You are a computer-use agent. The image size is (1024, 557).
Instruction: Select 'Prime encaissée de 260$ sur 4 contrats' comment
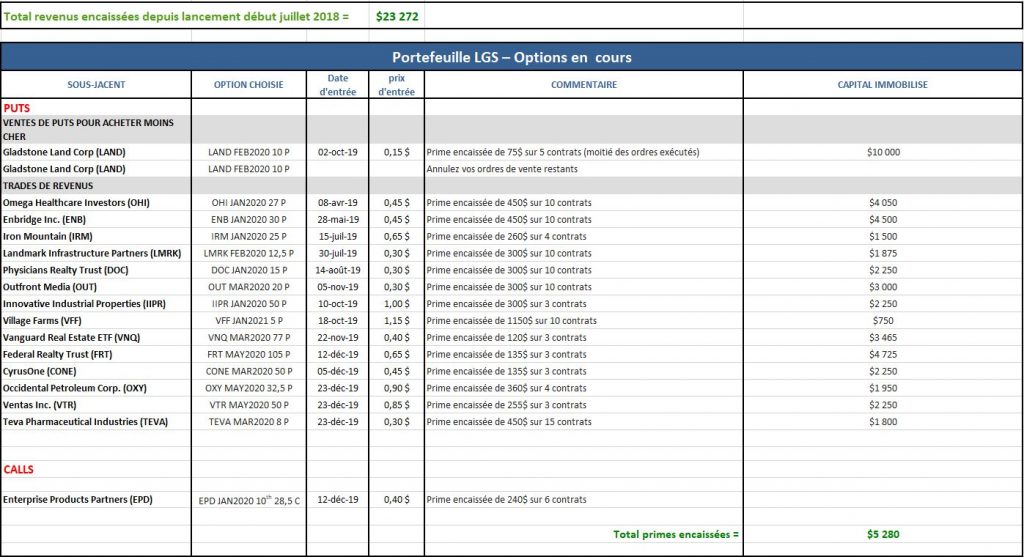click(506, 236)
